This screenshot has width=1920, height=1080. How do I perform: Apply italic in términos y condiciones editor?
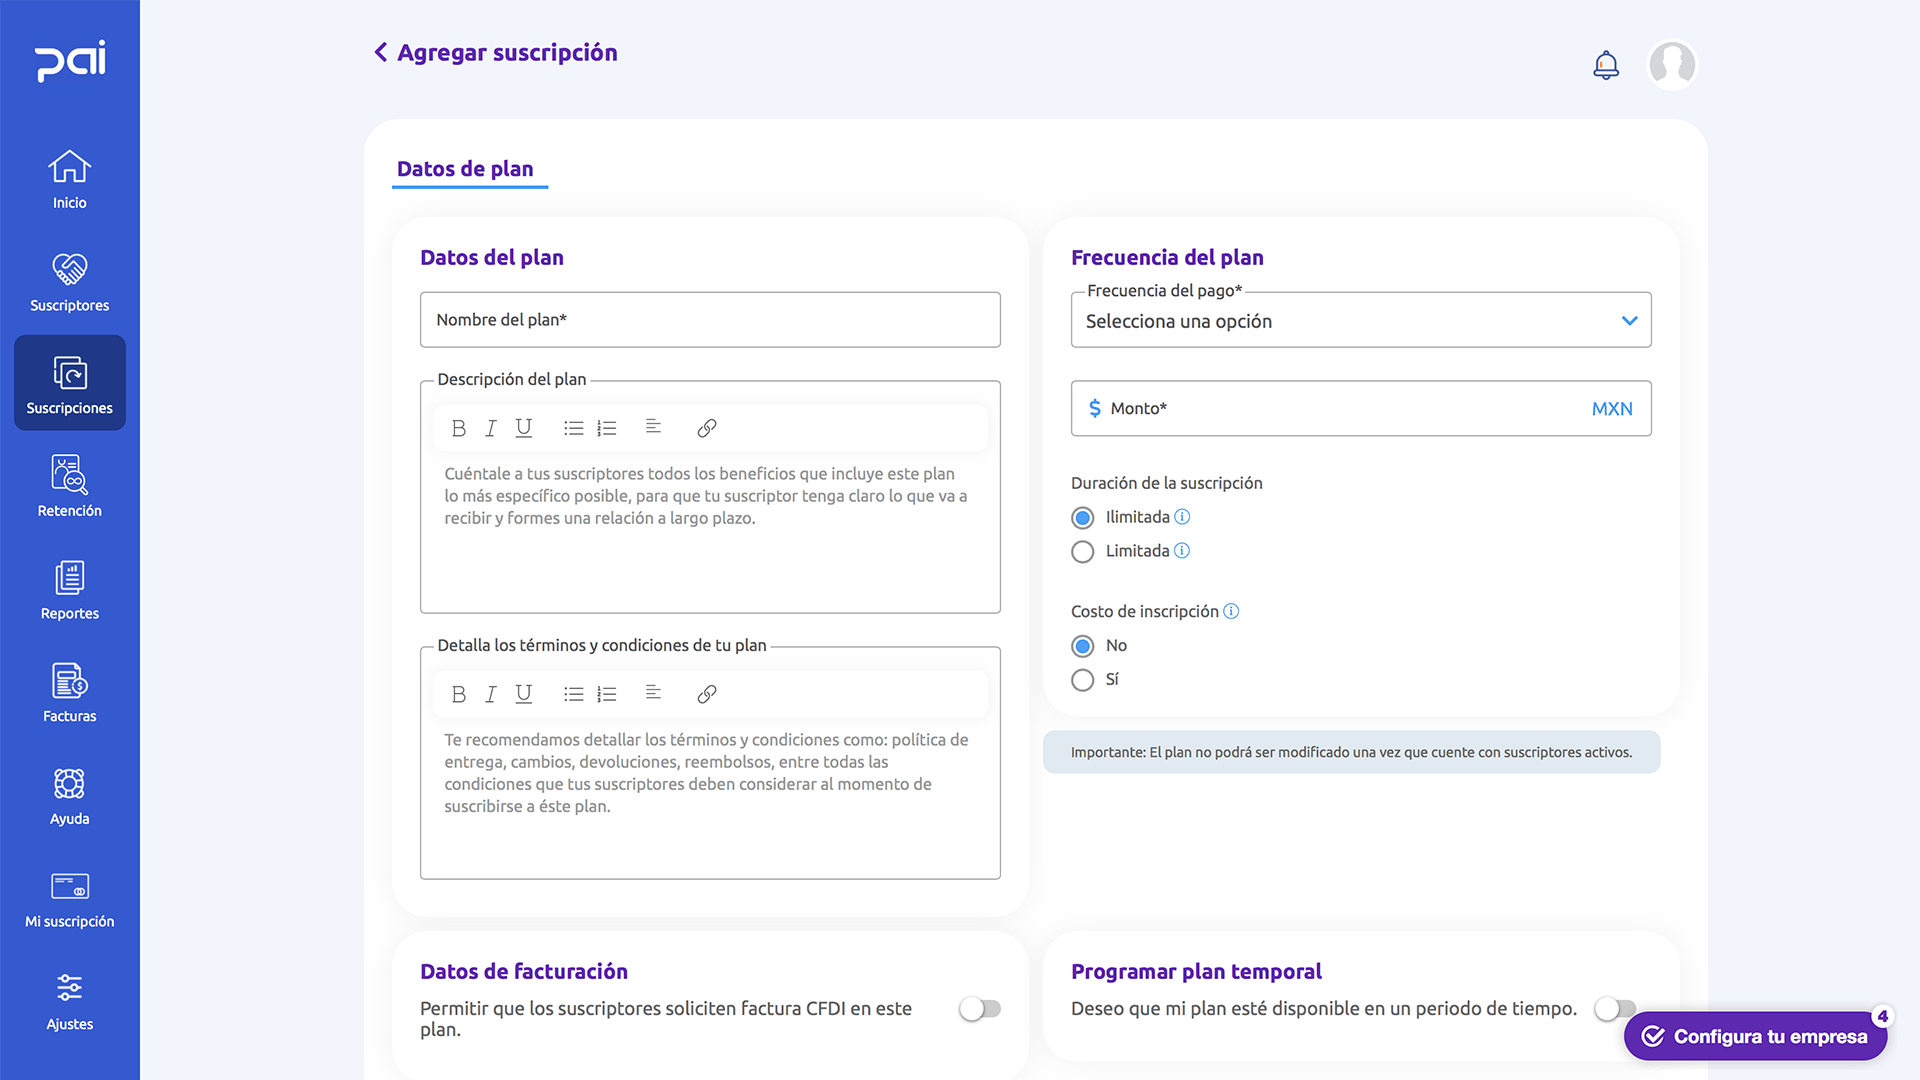(490, 694)
